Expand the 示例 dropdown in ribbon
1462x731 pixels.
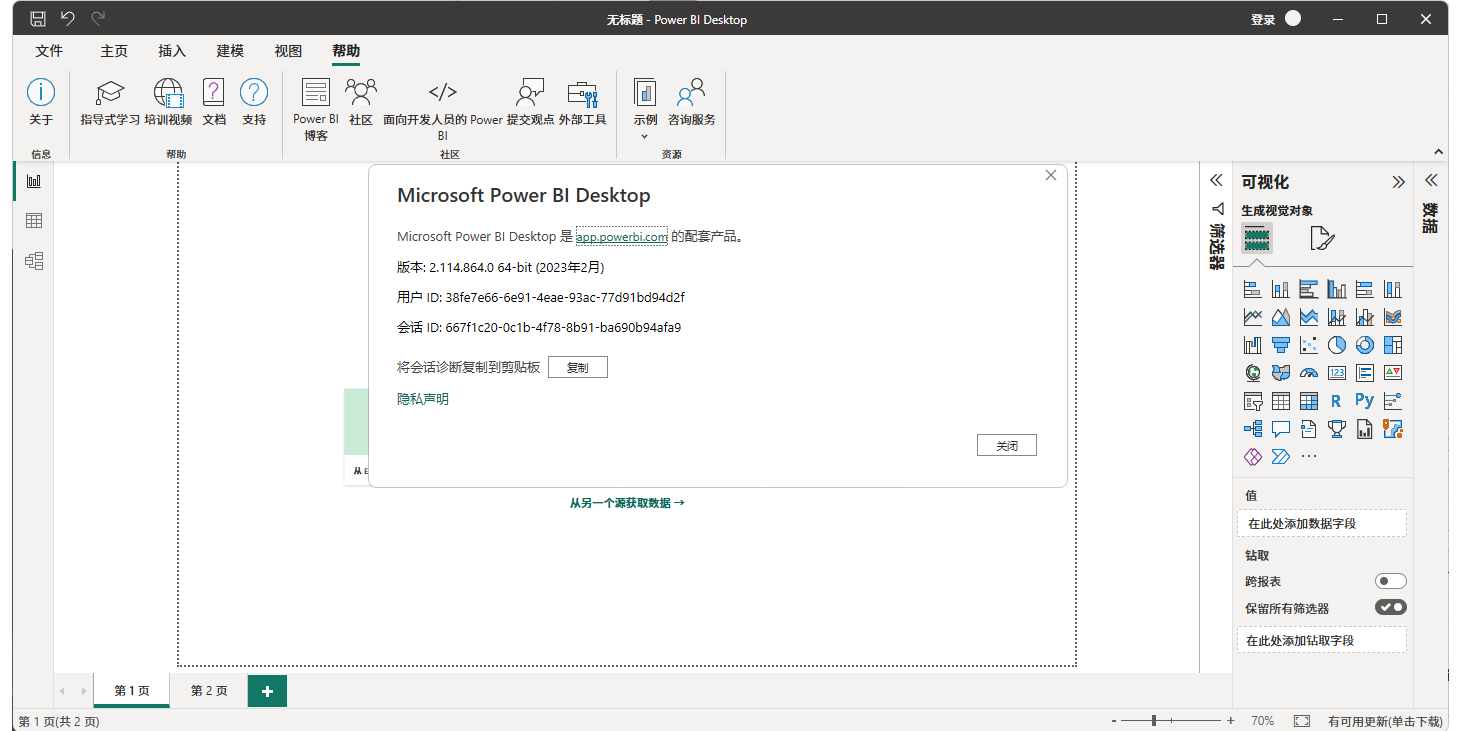click(x=645, y=135)
